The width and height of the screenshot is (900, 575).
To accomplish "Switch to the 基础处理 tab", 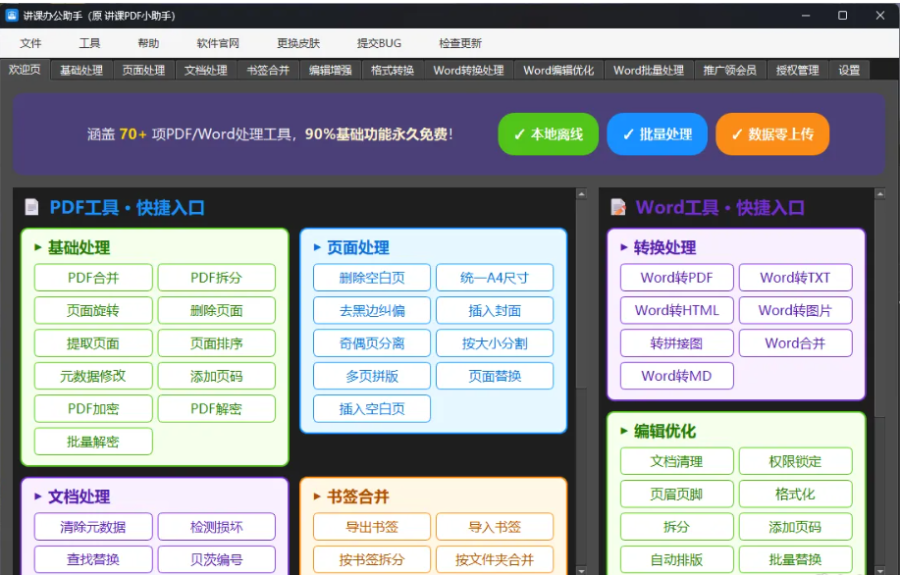I will tap(82, 70).
